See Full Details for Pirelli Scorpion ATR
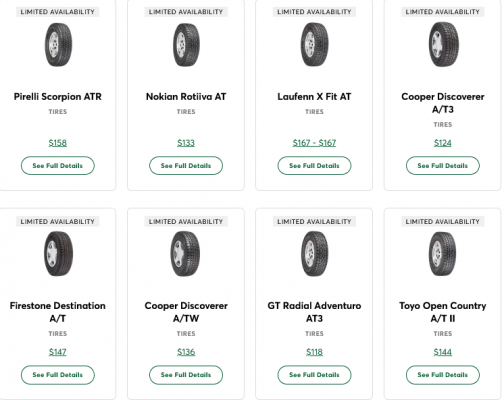 tap(58, 166)
